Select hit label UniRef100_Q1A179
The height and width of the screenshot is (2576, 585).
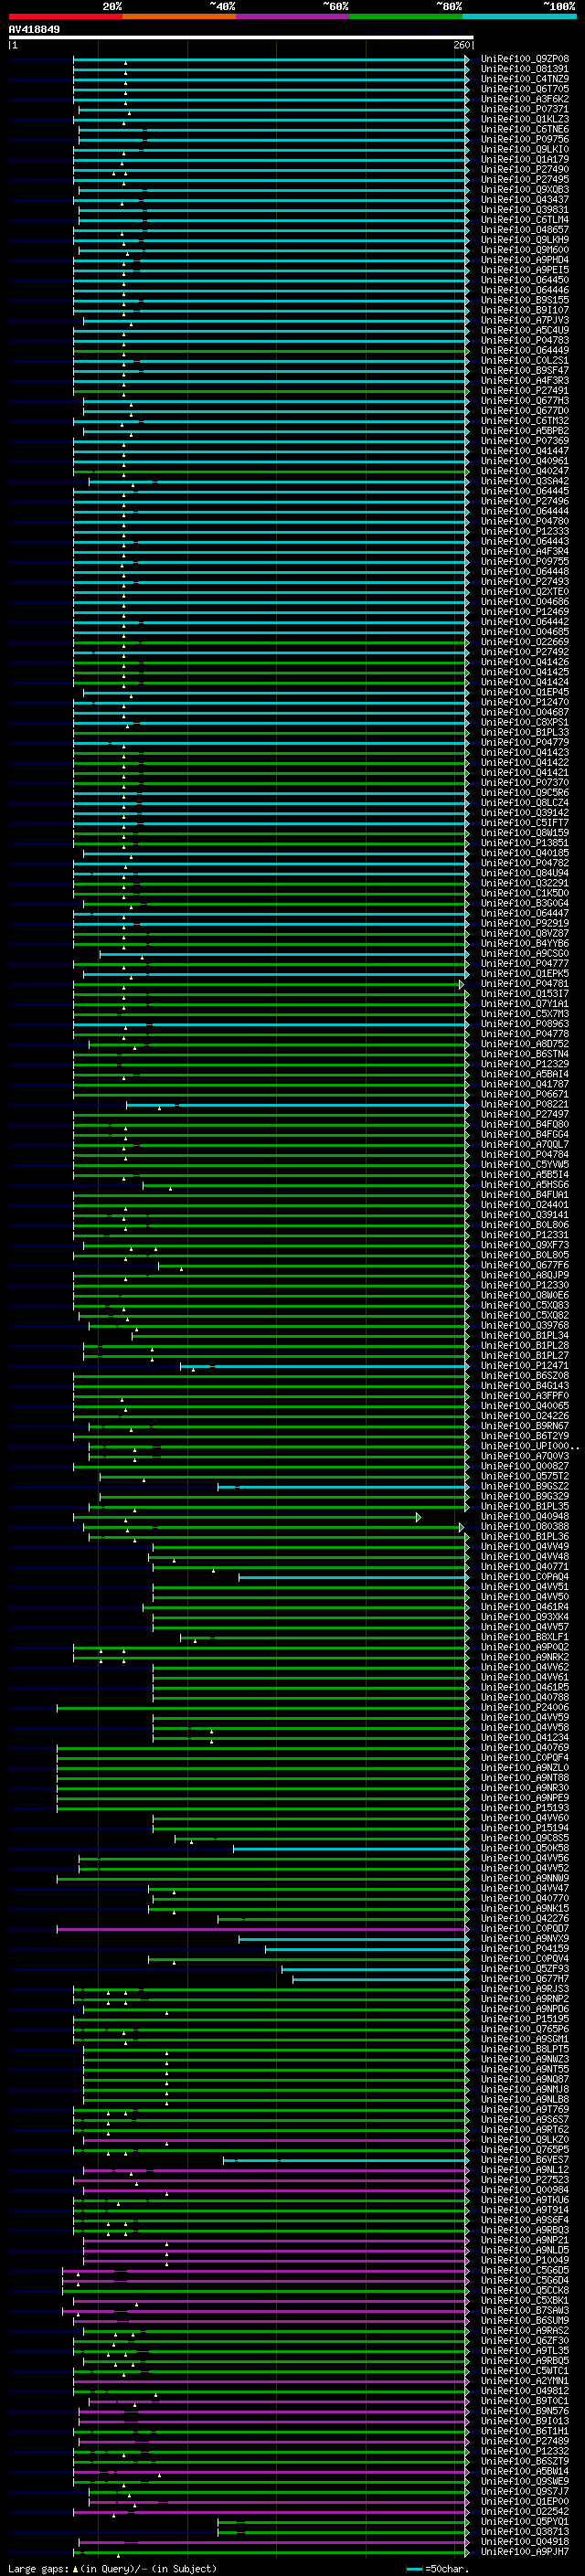pyautogui.click(x=525, y=159)
